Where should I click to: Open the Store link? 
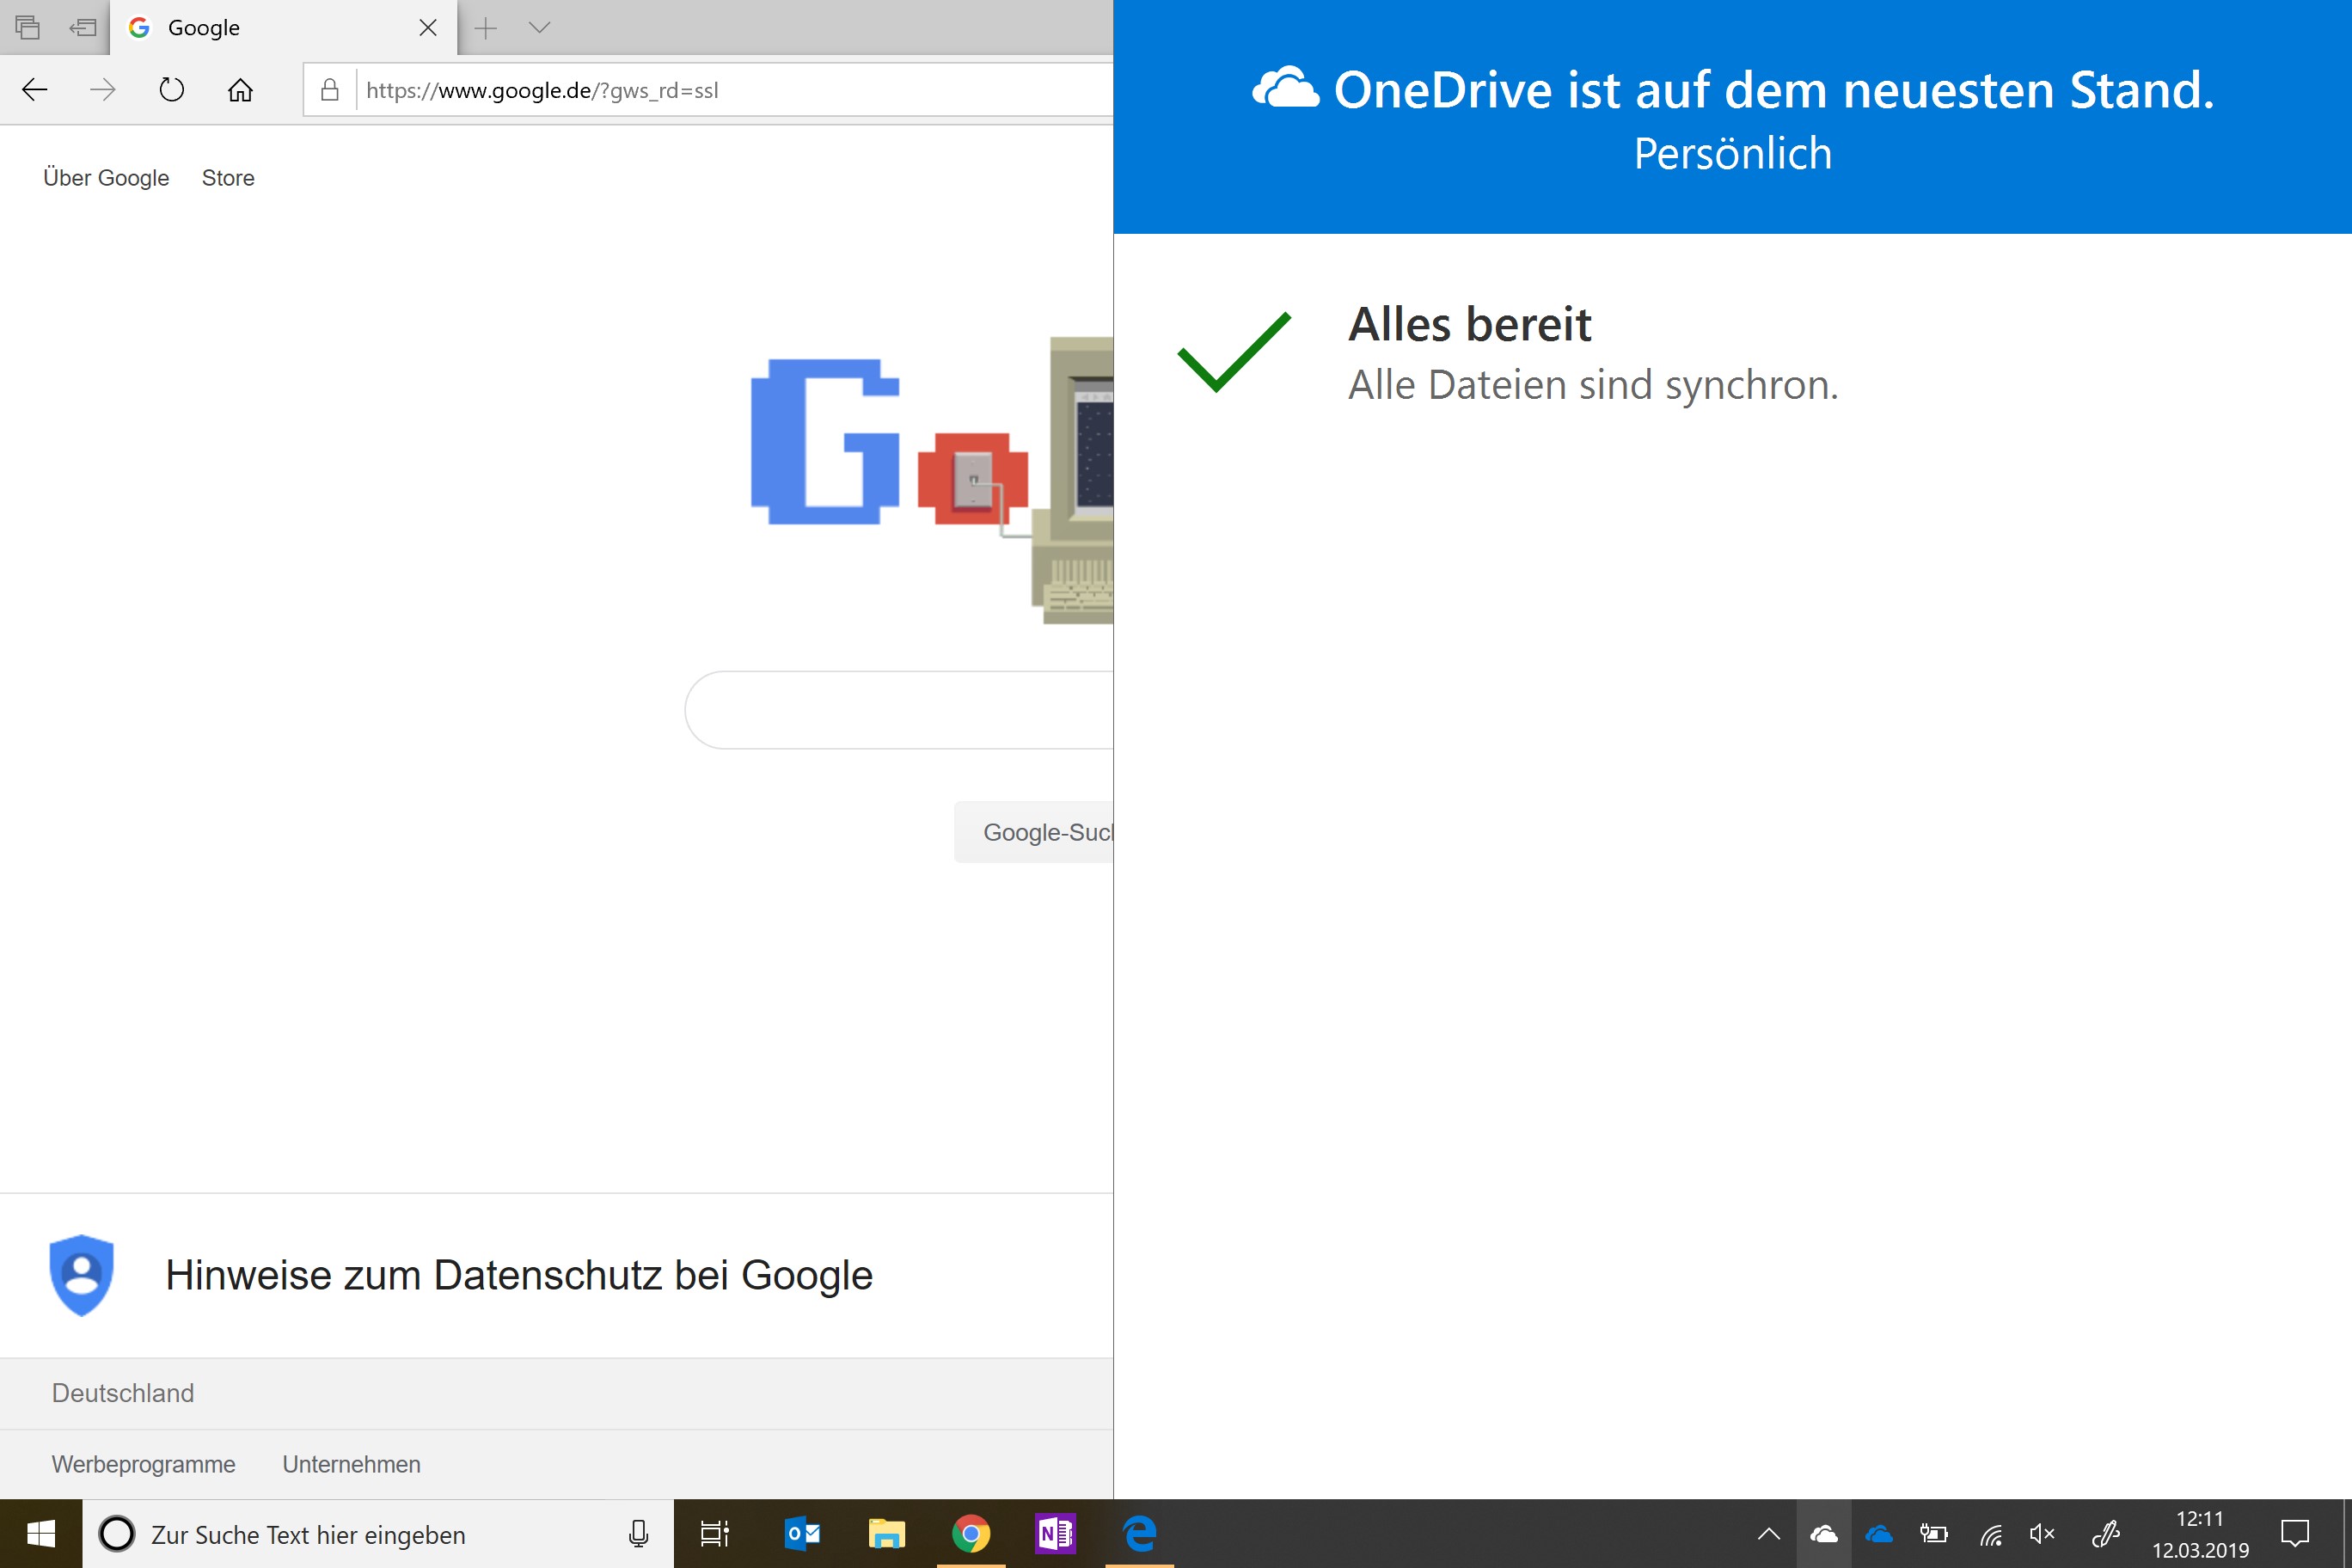tap(228, 178)
